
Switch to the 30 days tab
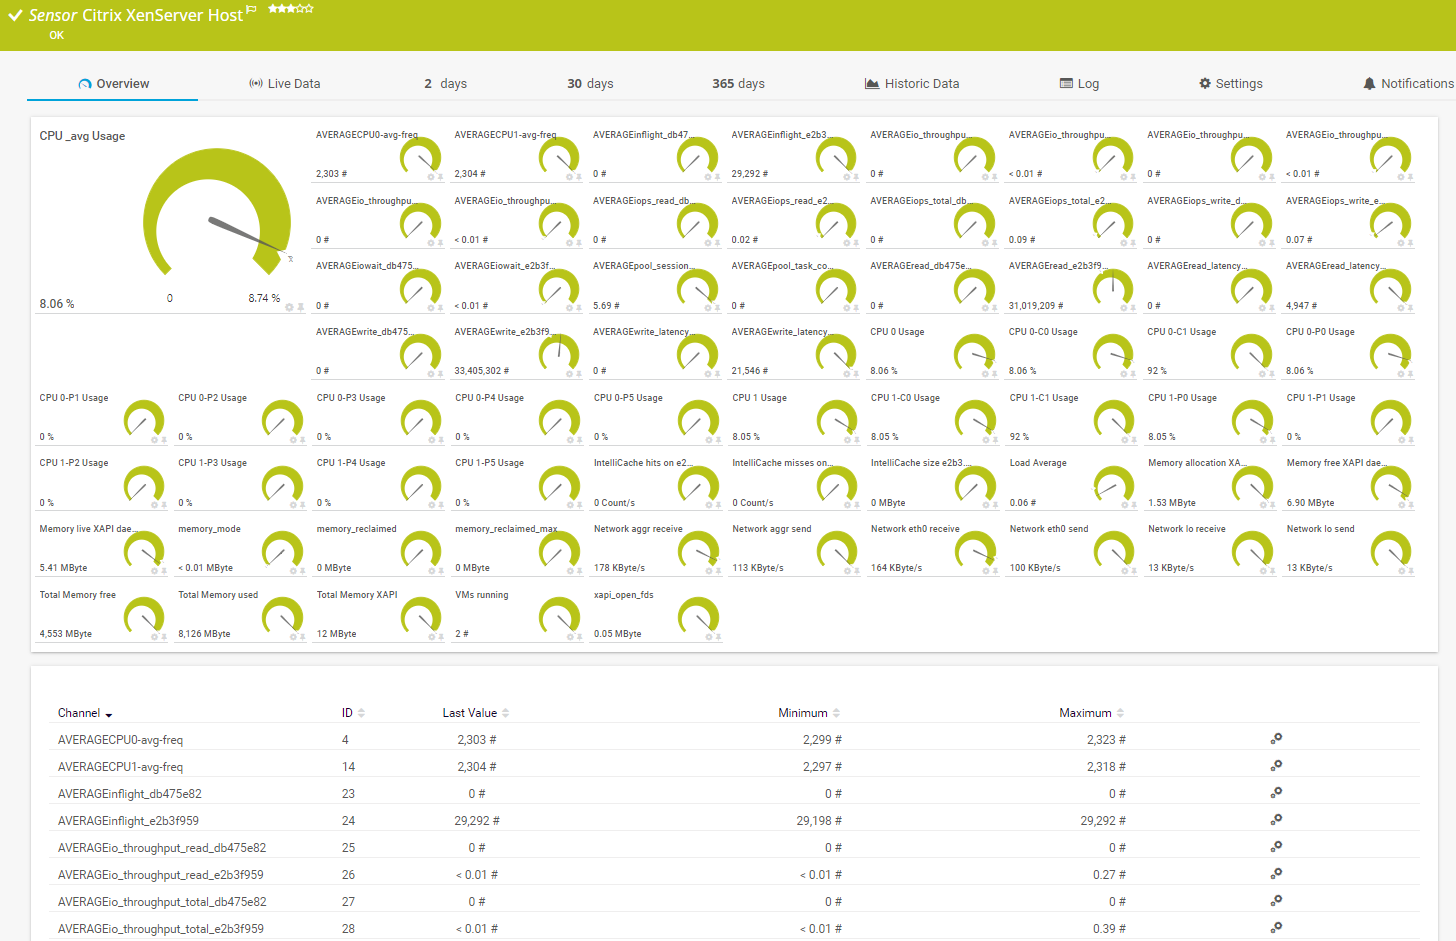tap(590, 83)
